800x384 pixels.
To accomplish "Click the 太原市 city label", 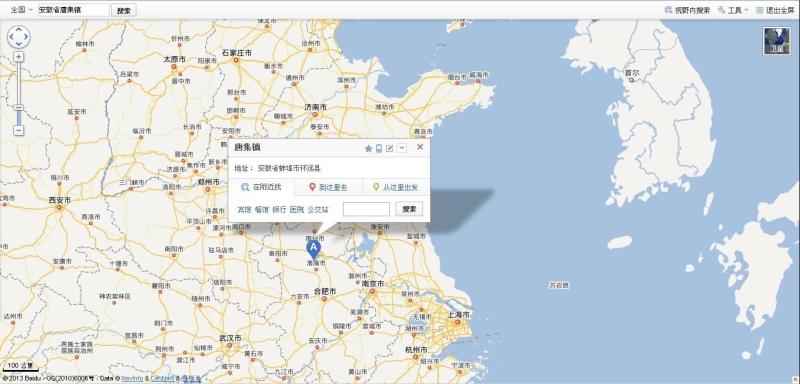I will [174, 59].
